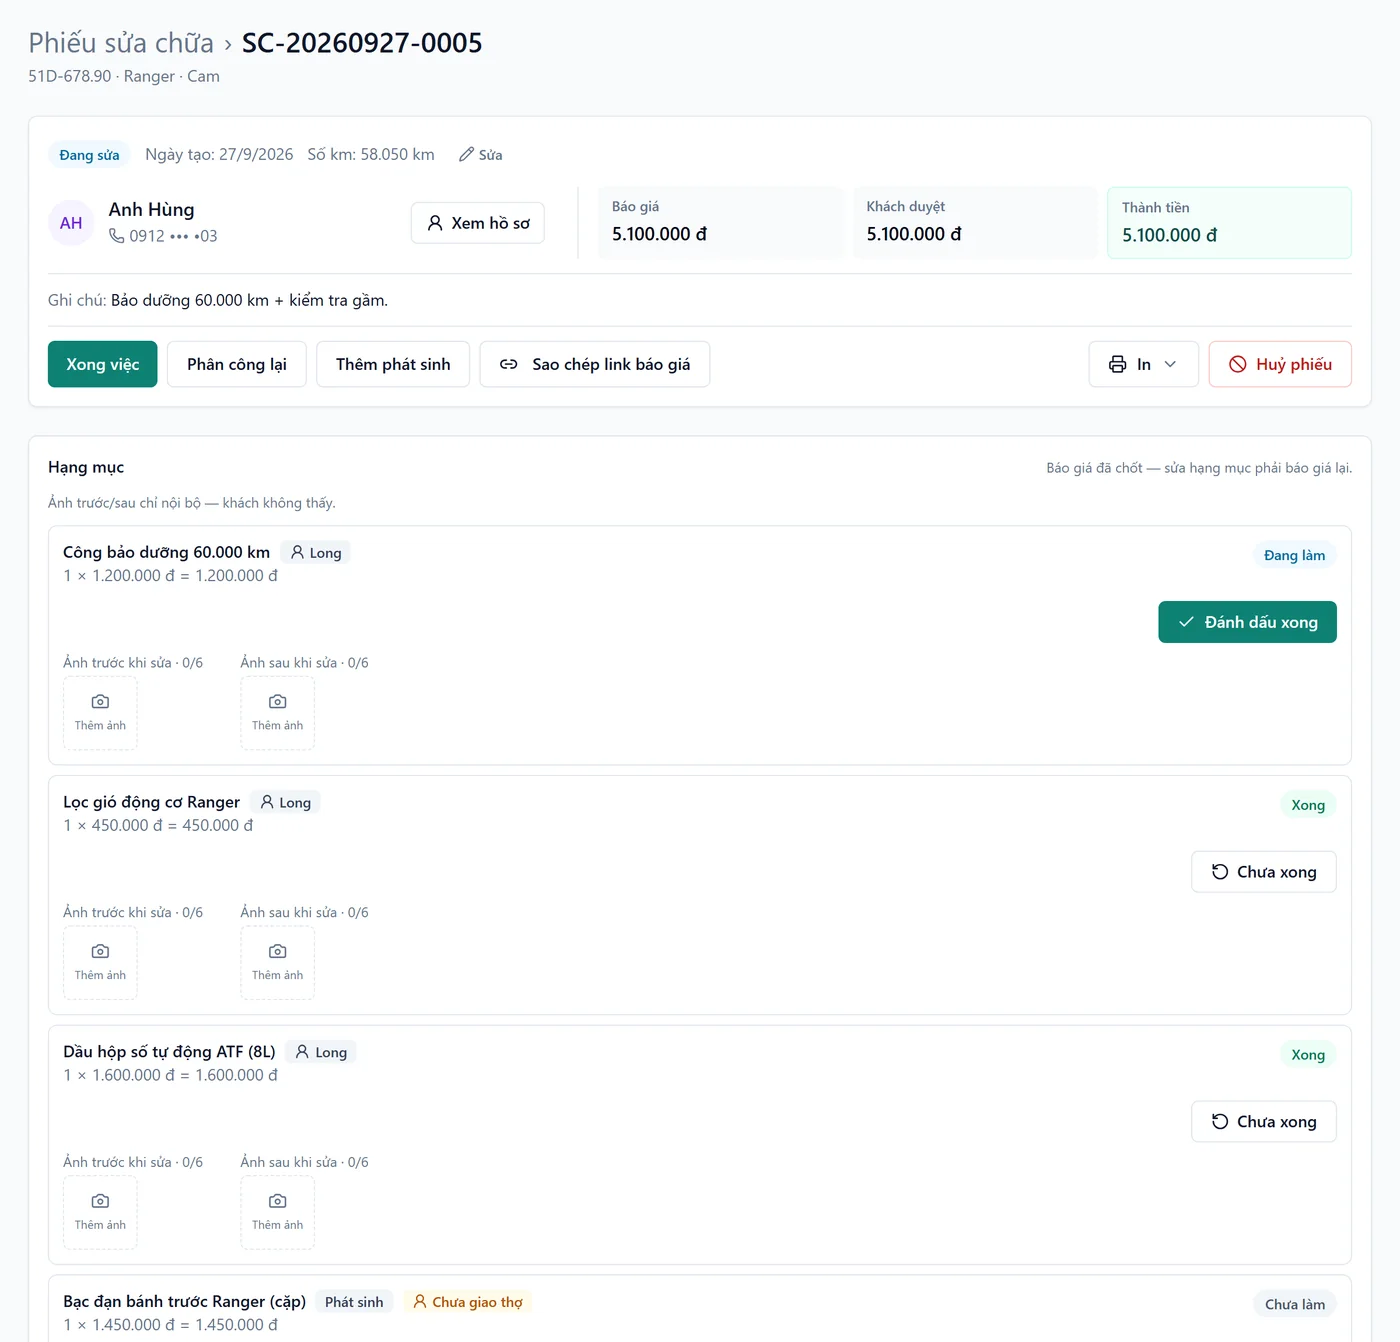
Task: Click the phone icon beside 0912 number
Action: 117,236
